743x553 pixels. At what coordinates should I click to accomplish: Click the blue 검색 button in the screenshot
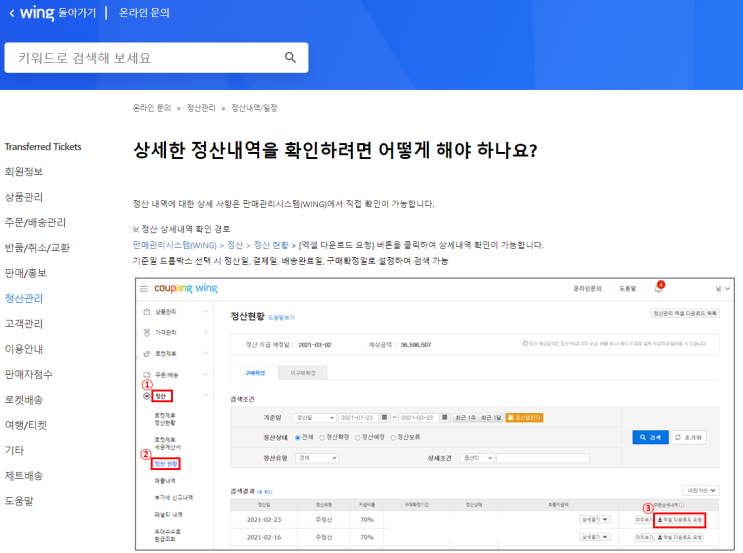[650, 437]
